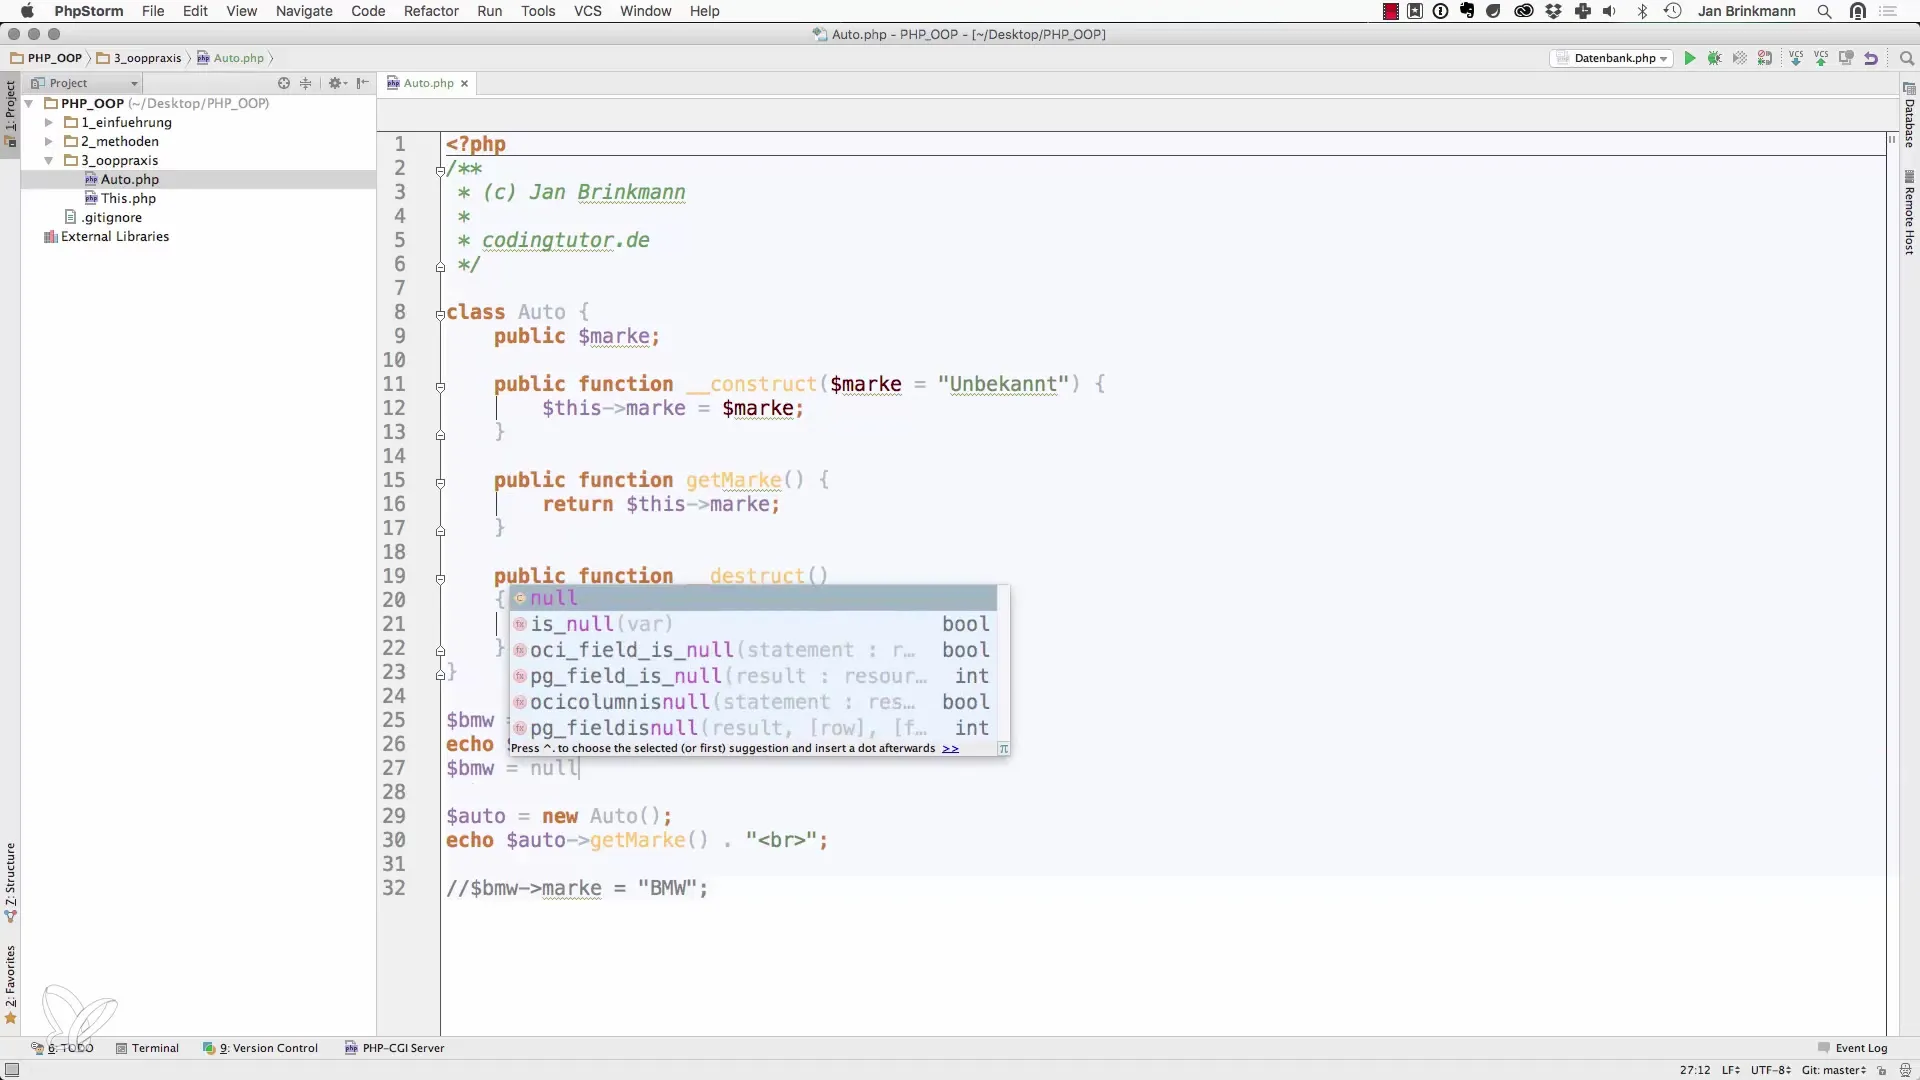Open the Refactor menu
Viewport: 1920px width, 1080px height.
coord(431,11)
